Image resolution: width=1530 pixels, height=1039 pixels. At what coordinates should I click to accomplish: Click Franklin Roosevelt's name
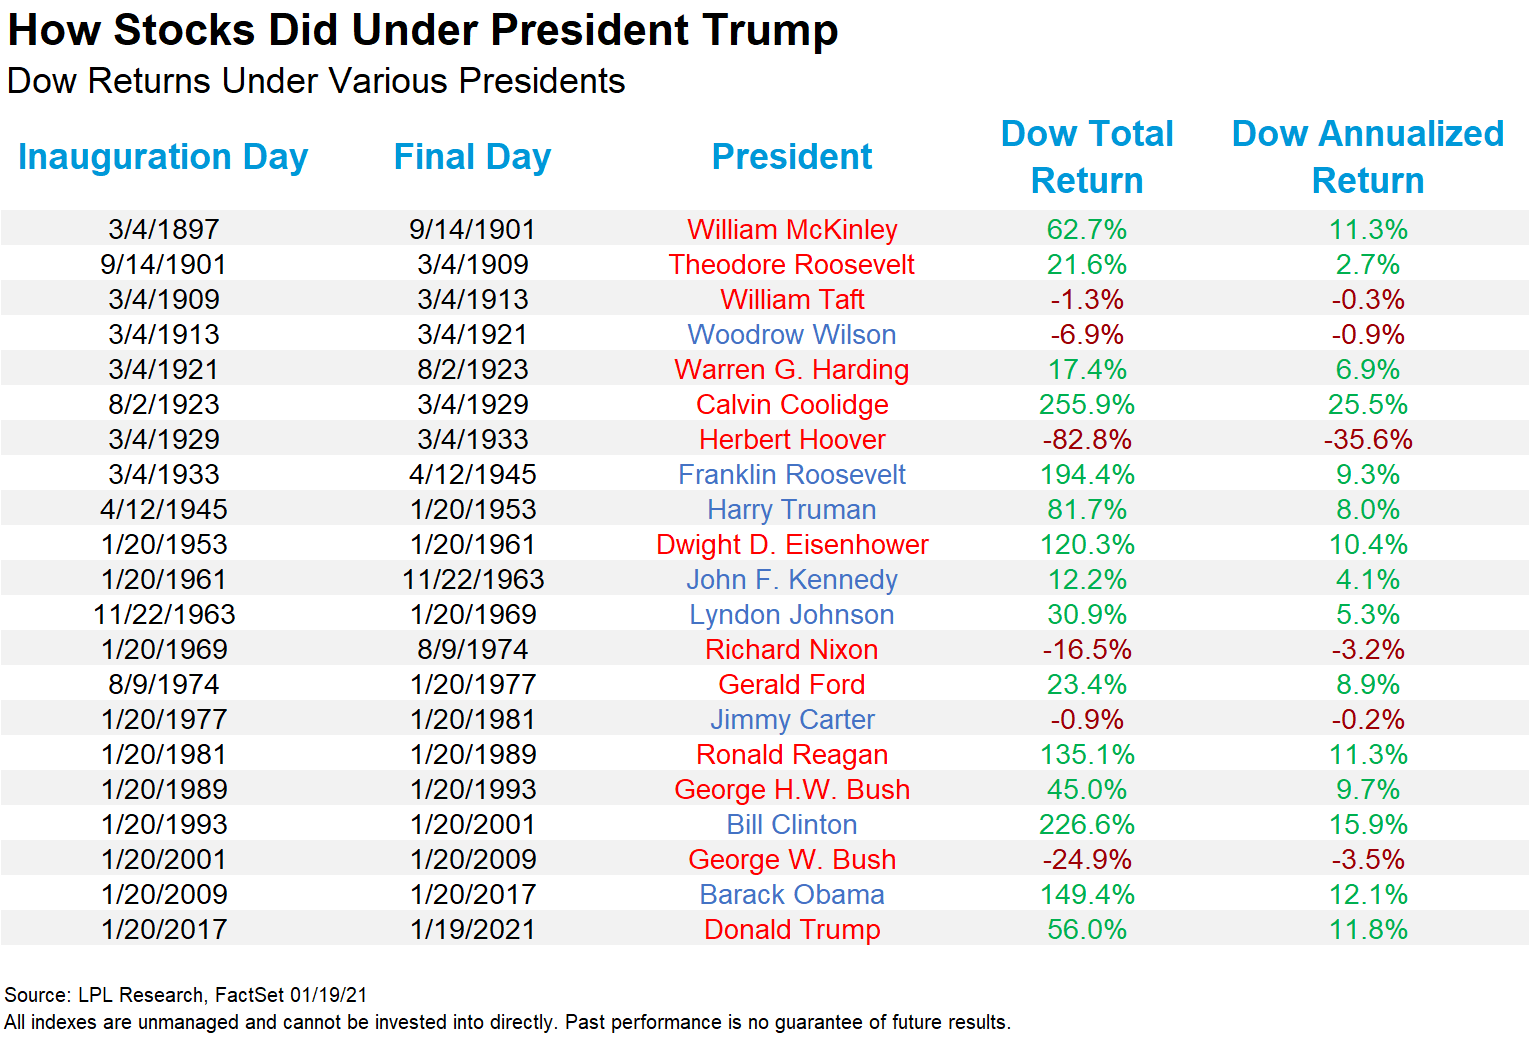pos(792,475)
